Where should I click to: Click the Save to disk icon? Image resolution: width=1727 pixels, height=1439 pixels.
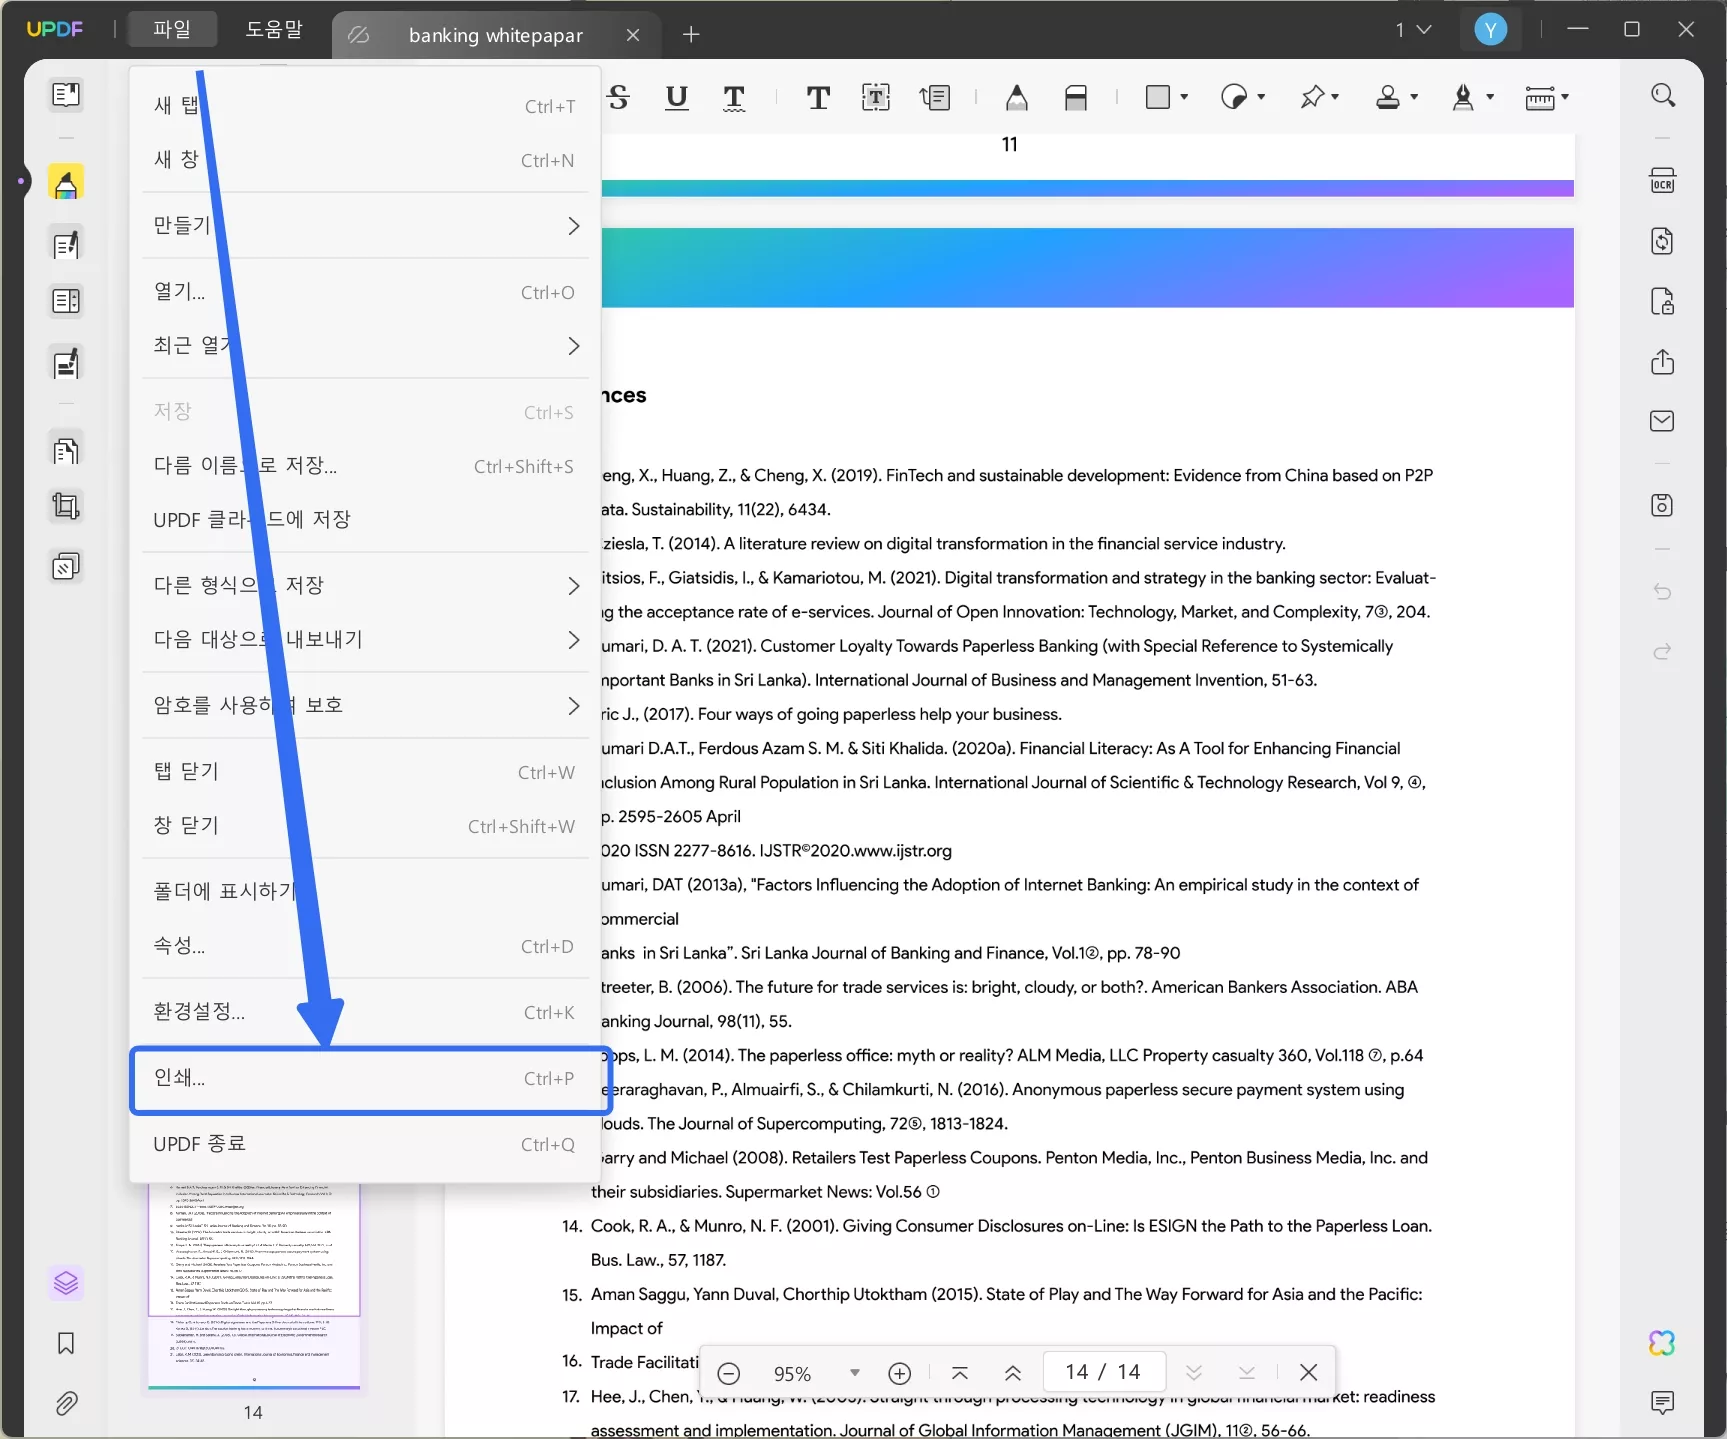[x=1663, y=505]
